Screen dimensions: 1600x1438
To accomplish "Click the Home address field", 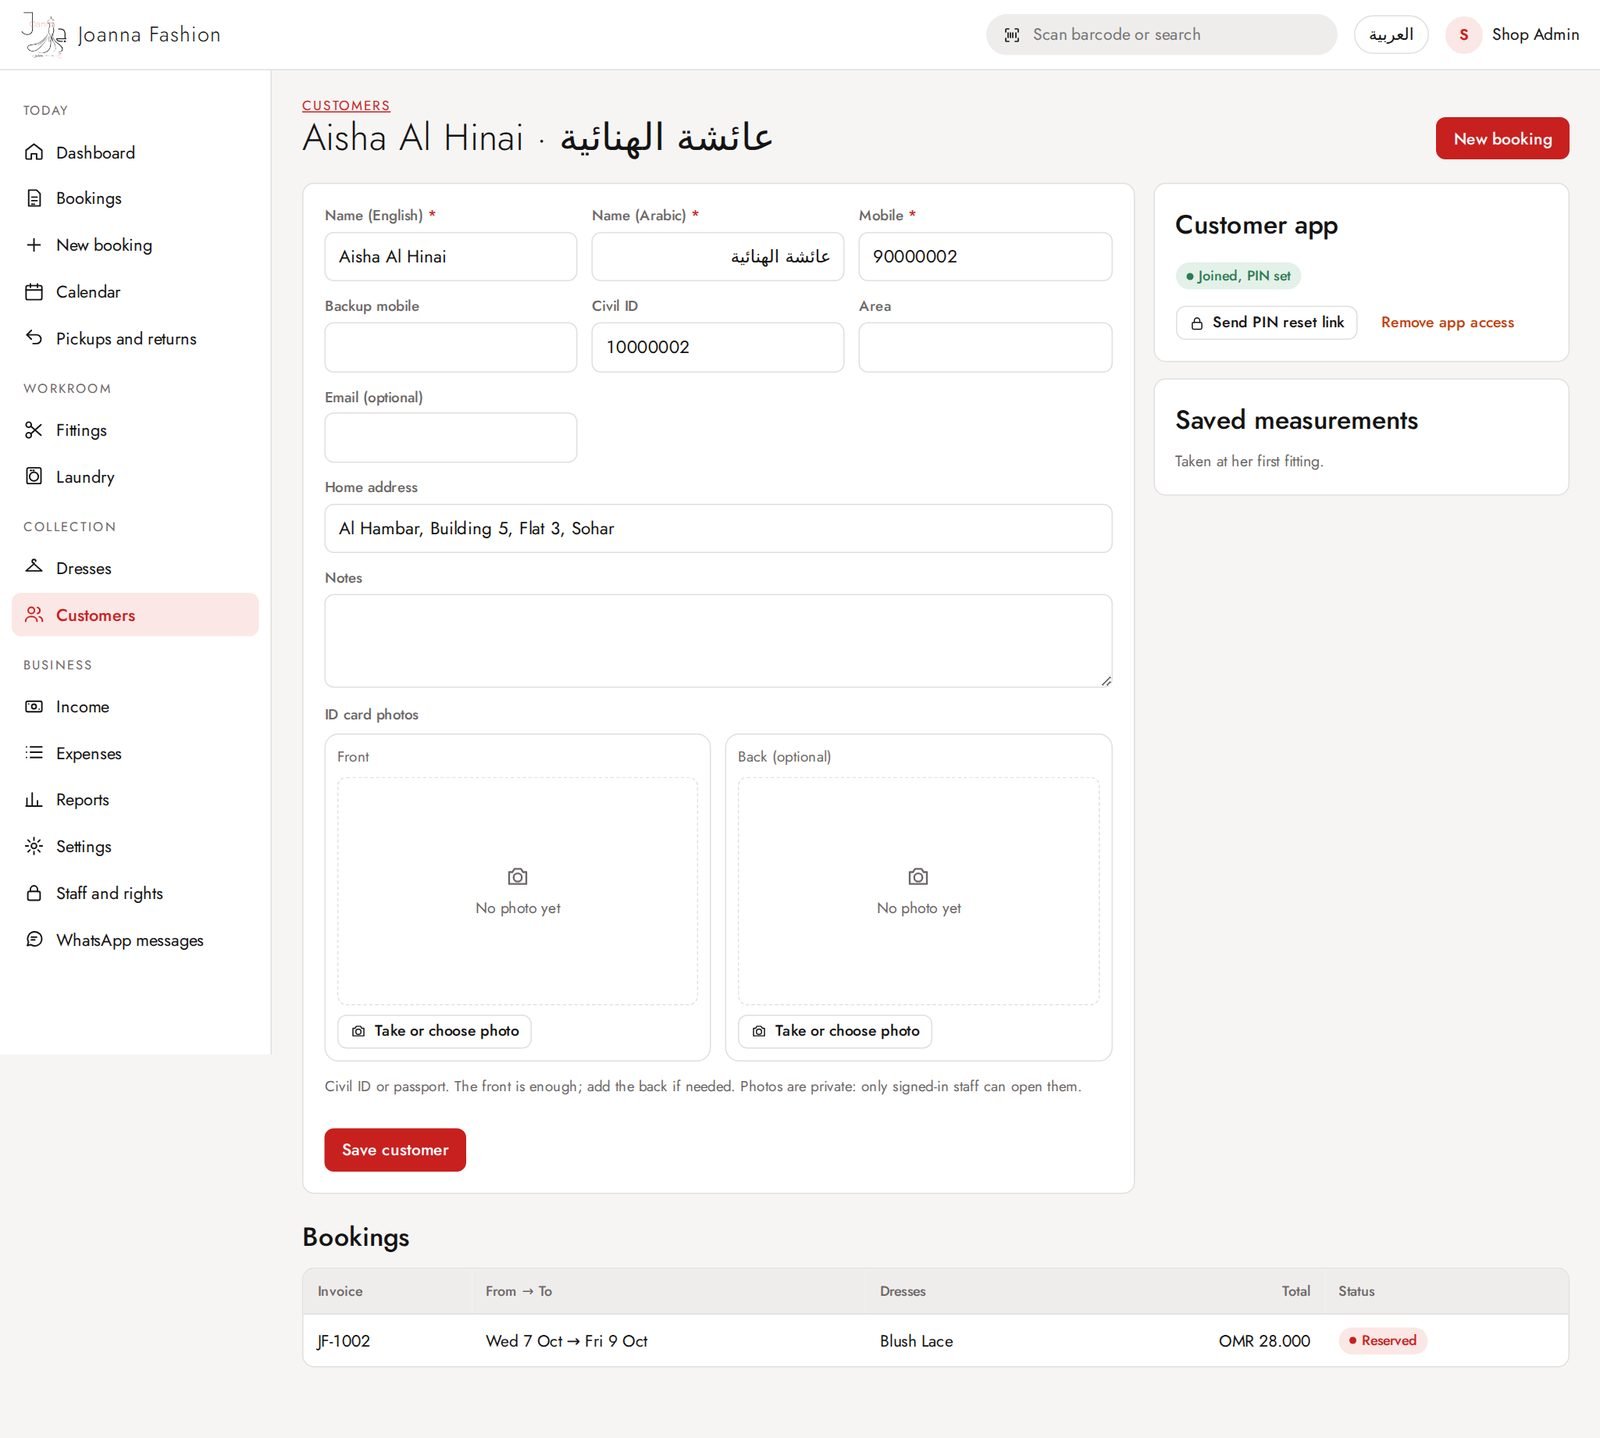I will (718, 528).
